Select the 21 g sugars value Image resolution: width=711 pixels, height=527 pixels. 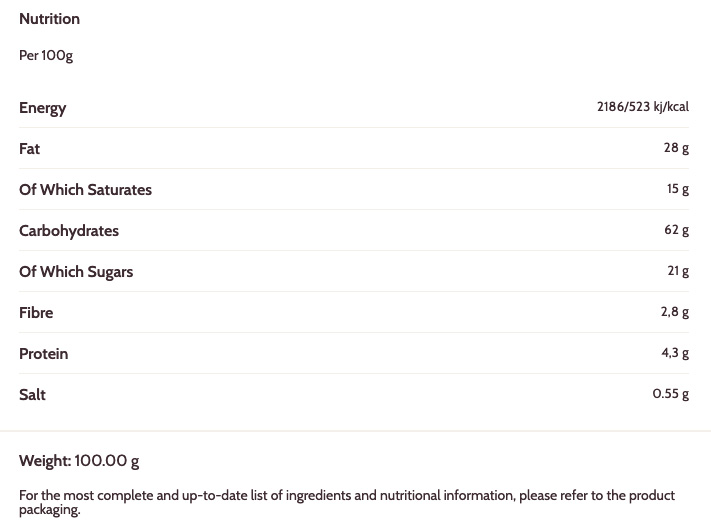678,271
